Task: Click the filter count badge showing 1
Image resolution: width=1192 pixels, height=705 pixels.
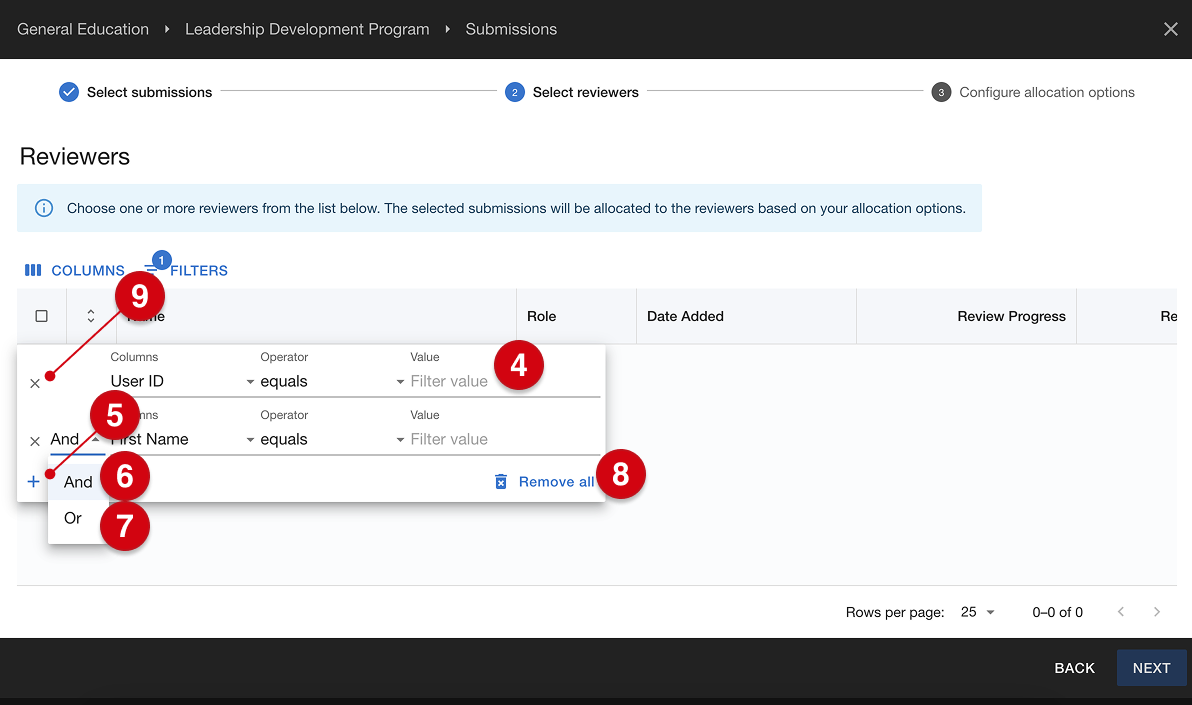Action: pyautogui.click(x=161, y=260)
